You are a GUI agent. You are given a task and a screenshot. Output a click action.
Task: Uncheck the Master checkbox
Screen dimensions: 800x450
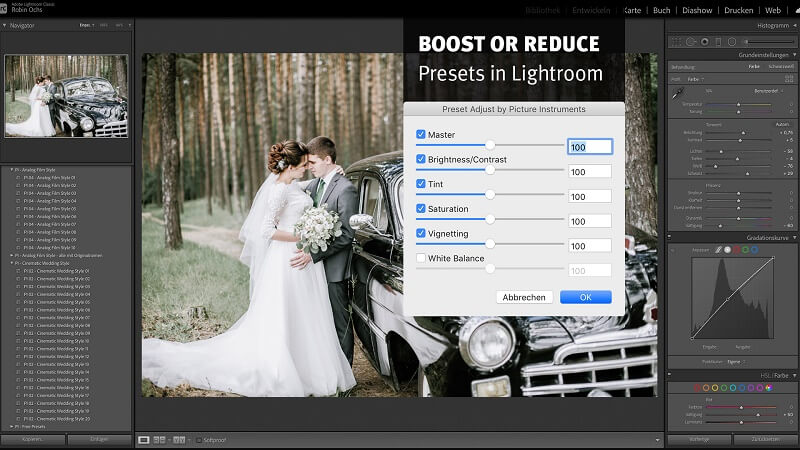click(x=420, y=134)
